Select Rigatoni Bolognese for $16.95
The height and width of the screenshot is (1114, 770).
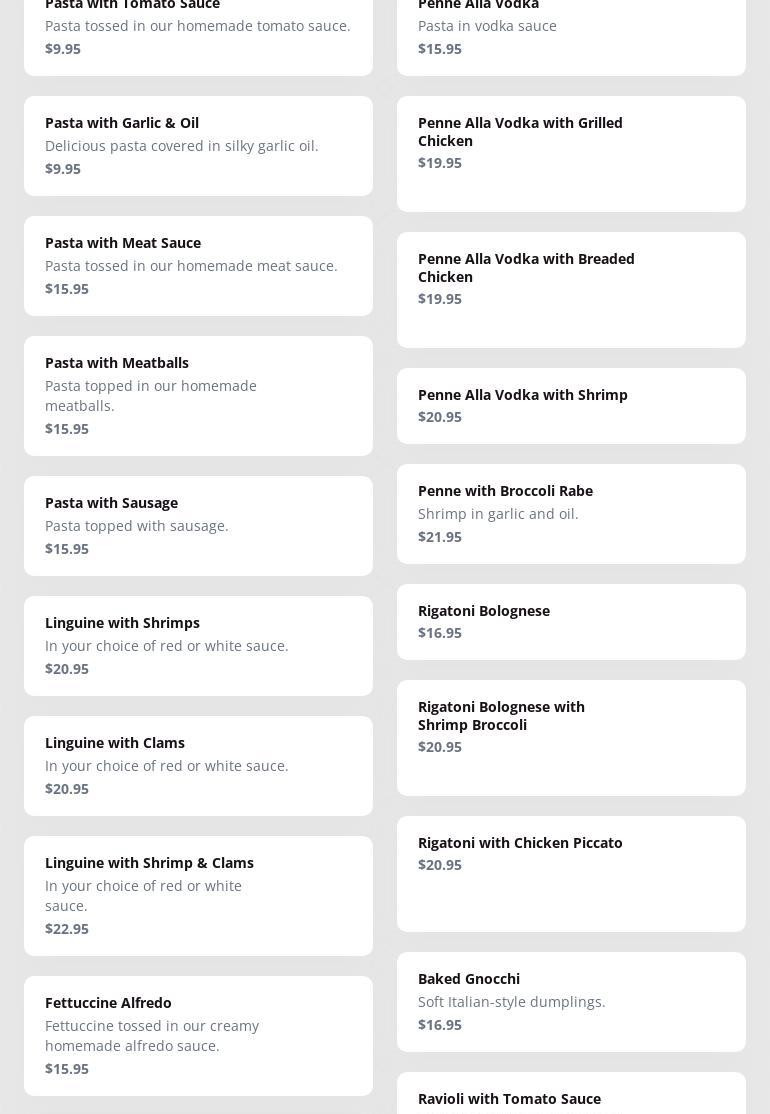(571, 622)
